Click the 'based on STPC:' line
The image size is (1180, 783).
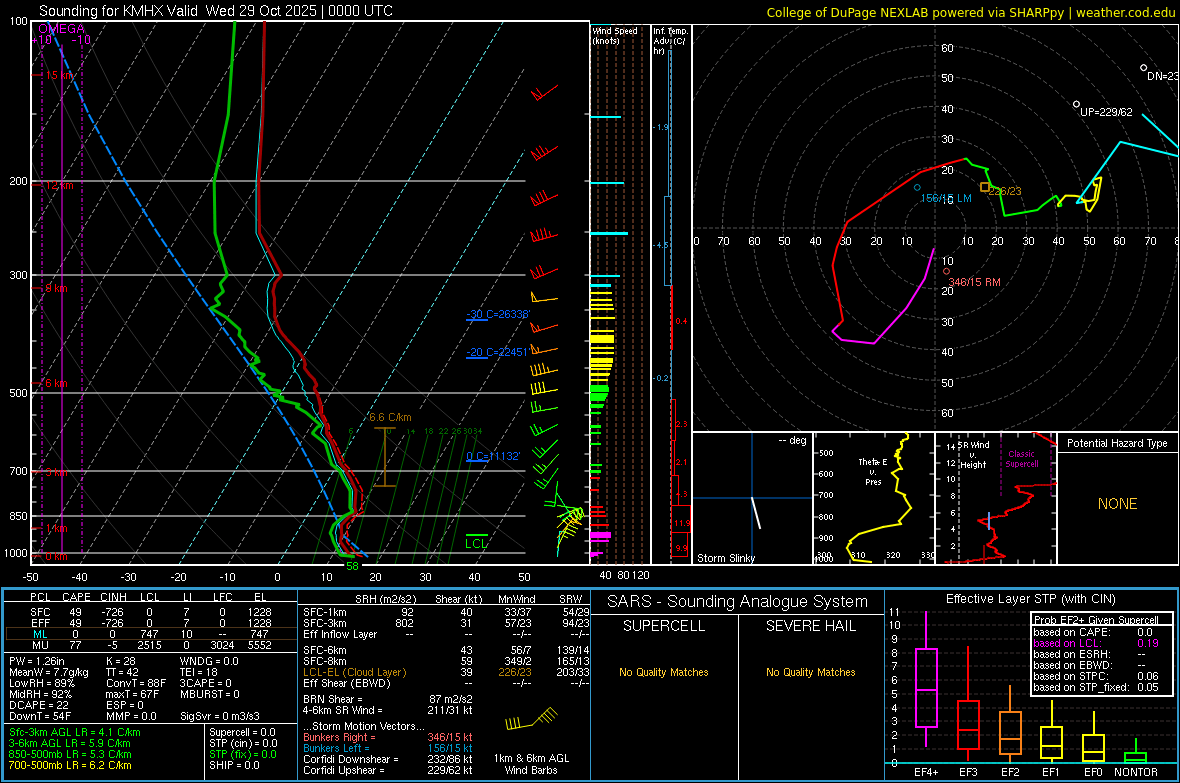point(1096,676)
